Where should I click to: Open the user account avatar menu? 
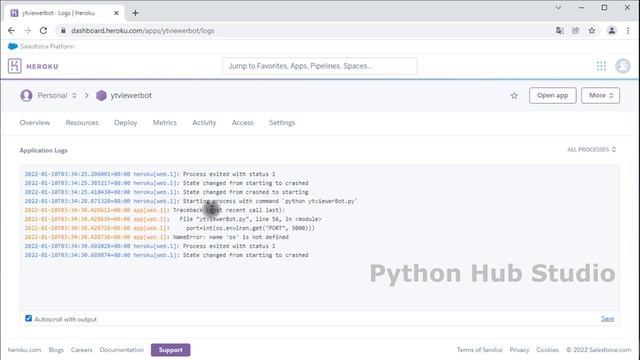coord(622,66)
